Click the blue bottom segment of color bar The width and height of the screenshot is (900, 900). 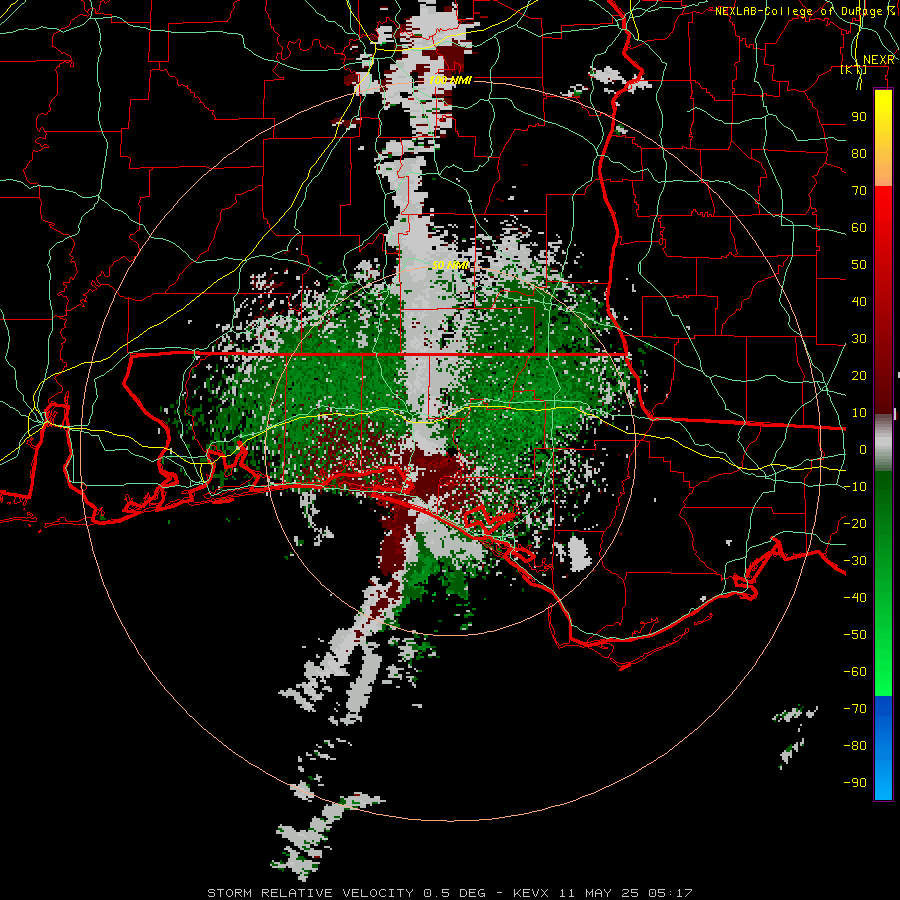point(883,747)
